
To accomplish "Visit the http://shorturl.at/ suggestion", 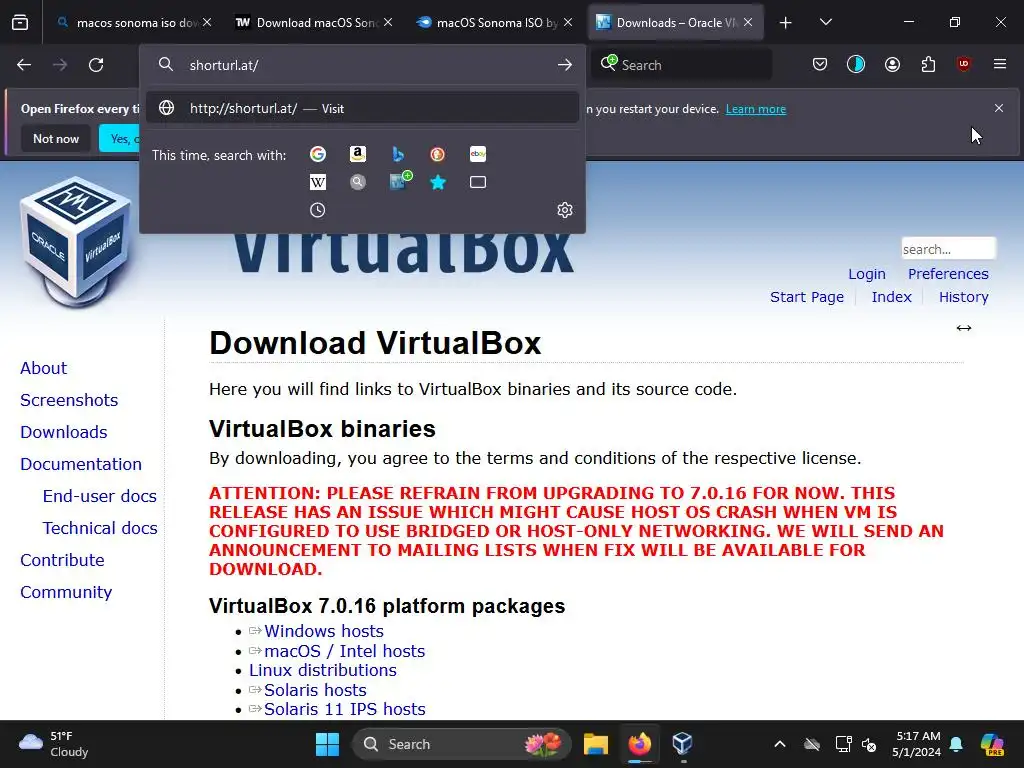I will pos(362,108).
